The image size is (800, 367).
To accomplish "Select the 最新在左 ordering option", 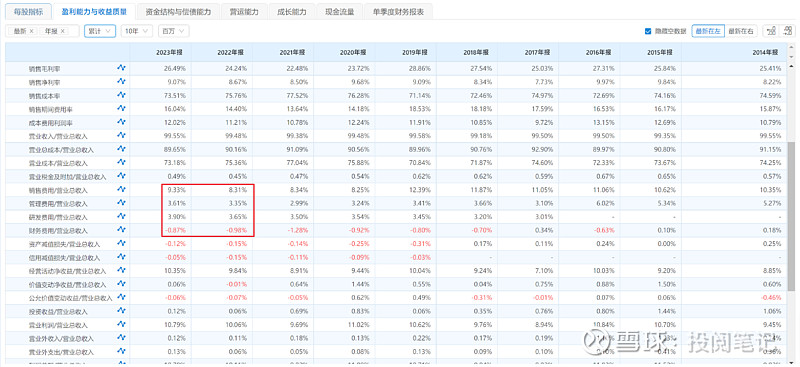I will pyautogui.click(x=708, y=31).
